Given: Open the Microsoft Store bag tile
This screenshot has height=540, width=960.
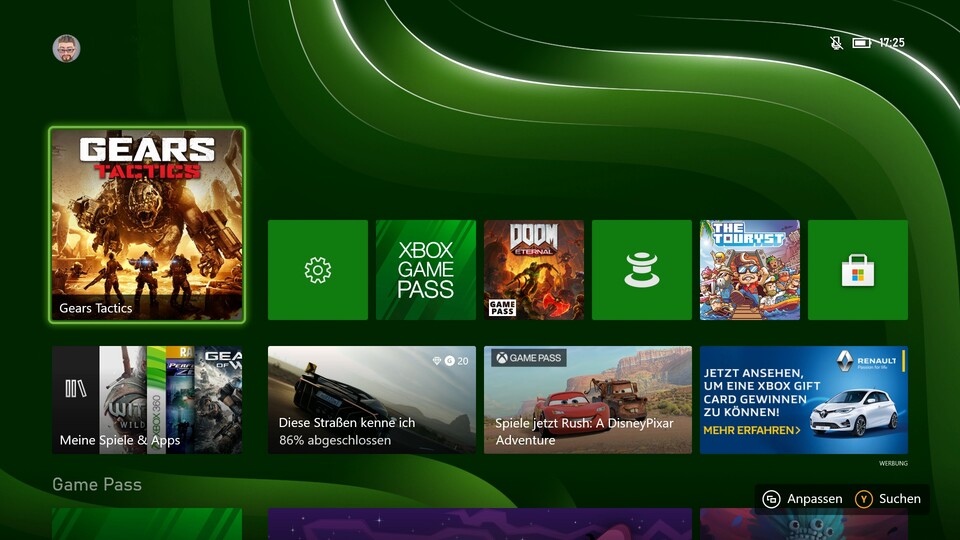Looking at the screenshot, I should click(x=858, y=270).
